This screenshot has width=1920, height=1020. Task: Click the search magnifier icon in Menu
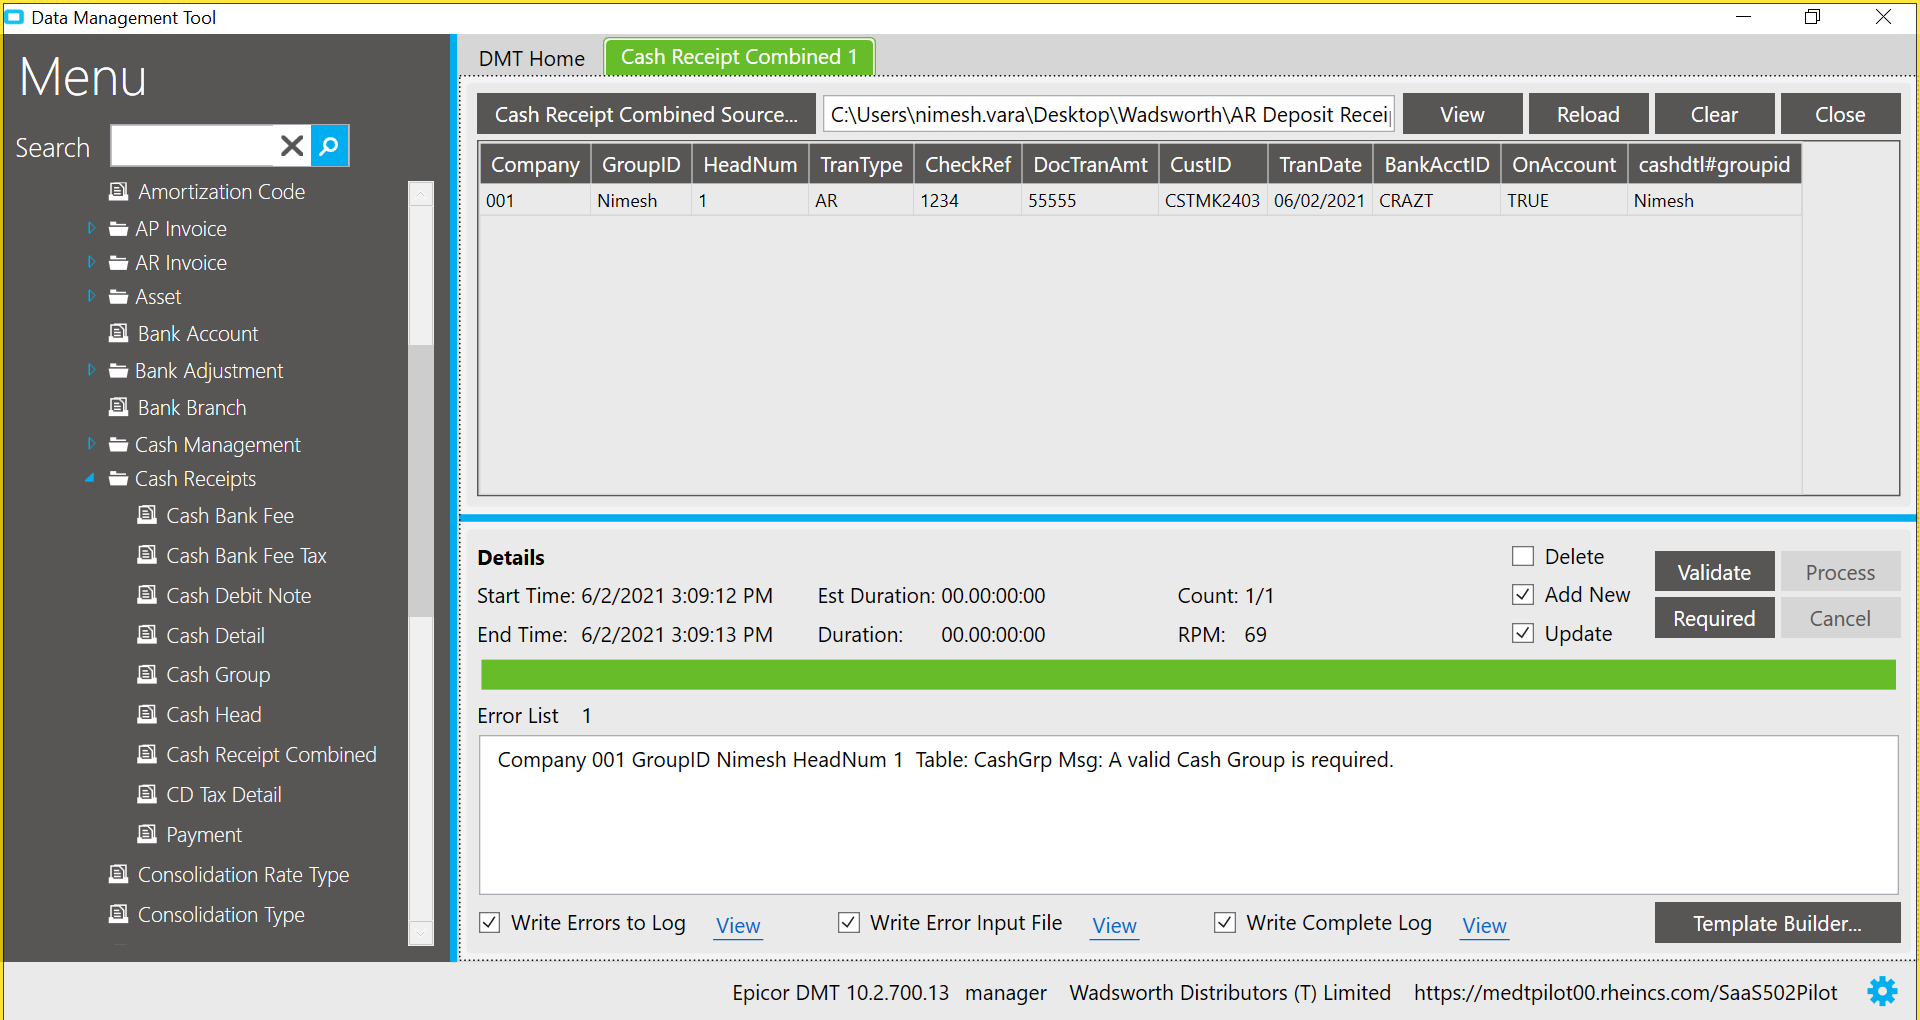(x=330, y=146)
